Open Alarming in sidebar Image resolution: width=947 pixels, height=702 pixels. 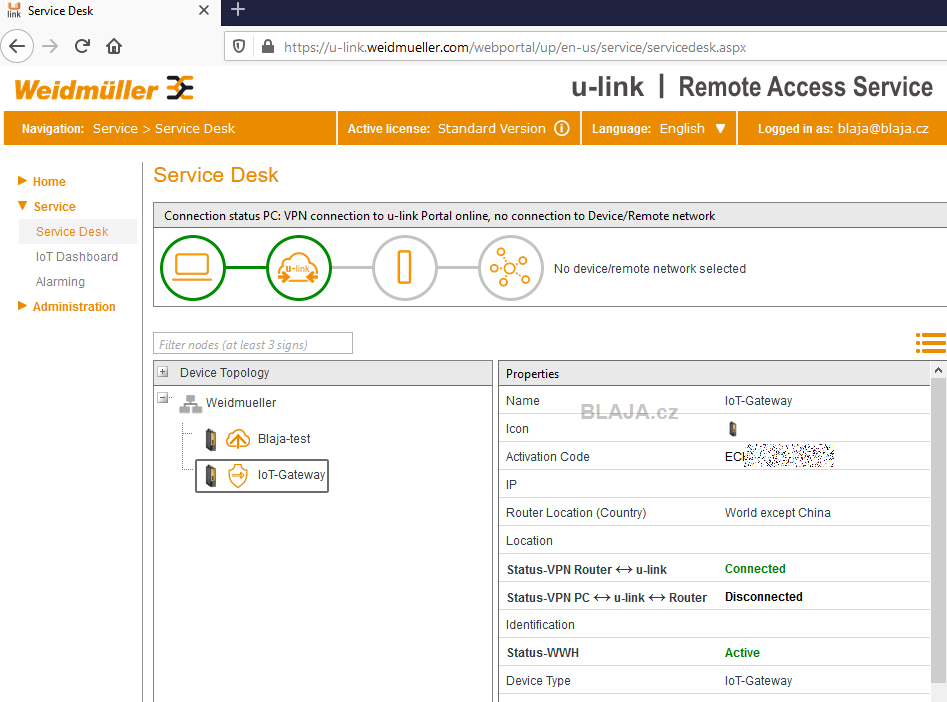click(60, 282)
